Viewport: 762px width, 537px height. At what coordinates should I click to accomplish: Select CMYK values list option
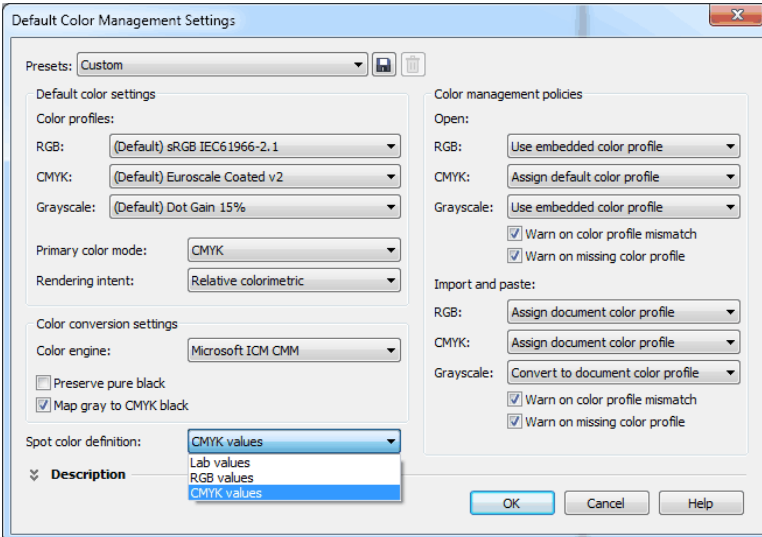(226, 492)
